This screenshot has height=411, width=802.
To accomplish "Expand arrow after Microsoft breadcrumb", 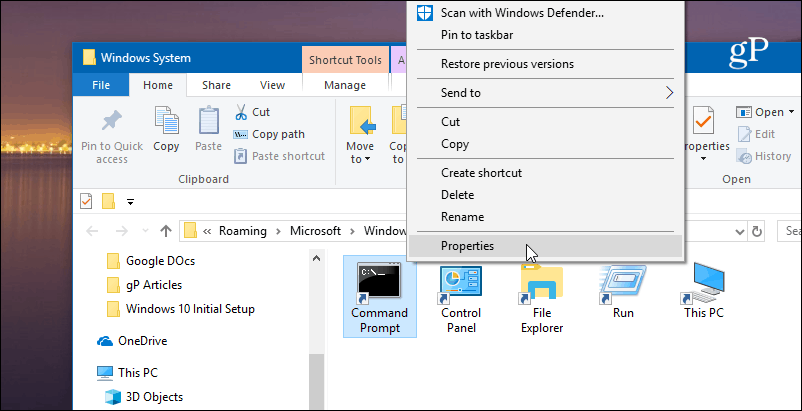I will [x=352, y=231].
